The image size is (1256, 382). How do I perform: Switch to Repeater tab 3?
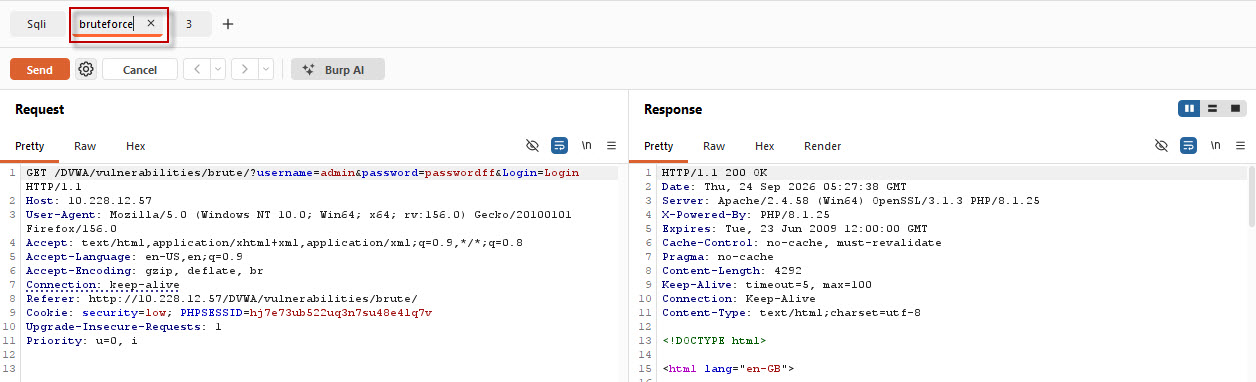(x=189, y=24)
